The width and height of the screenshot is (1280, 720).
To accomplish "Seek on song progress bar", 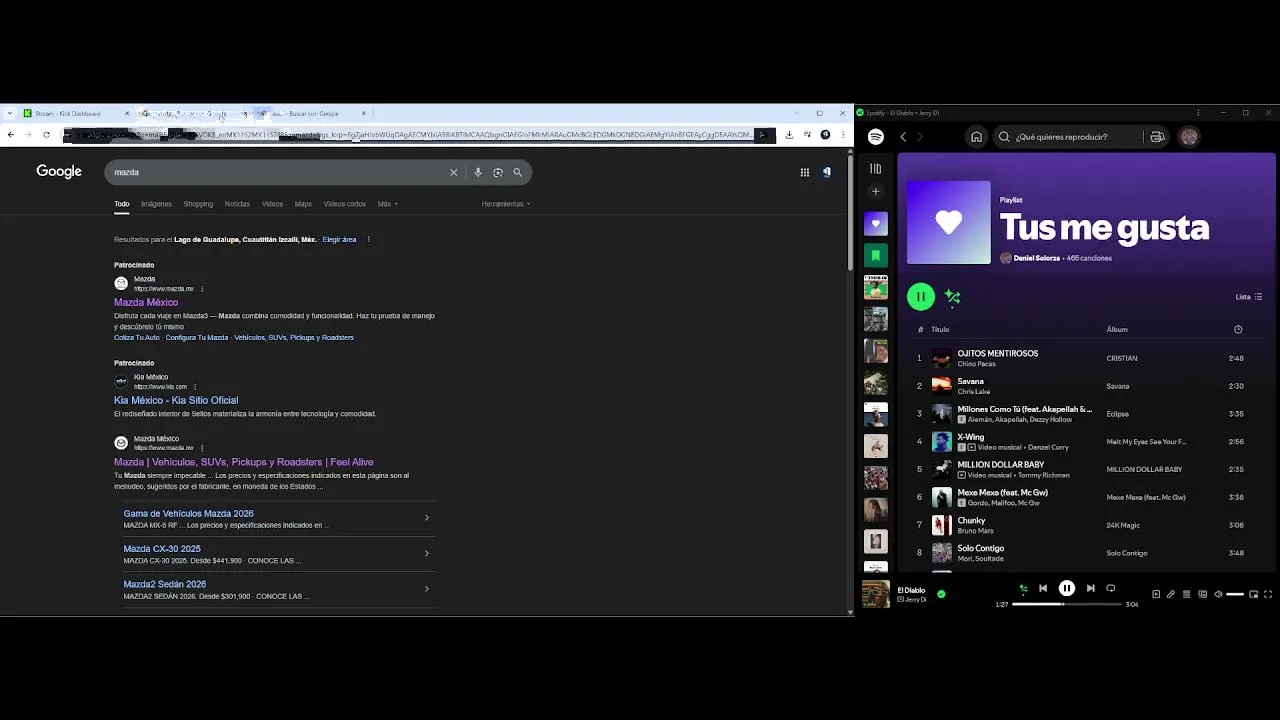I will point(1067,604).
